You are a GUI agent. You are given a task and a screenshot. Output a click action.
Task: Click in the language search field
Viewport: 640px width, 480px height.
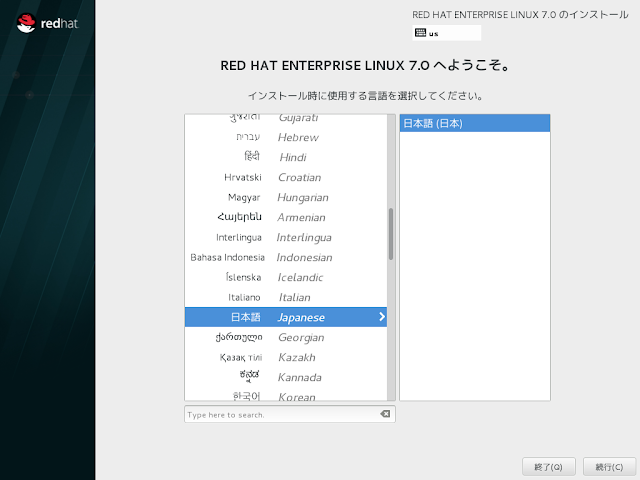click(289, 414)
